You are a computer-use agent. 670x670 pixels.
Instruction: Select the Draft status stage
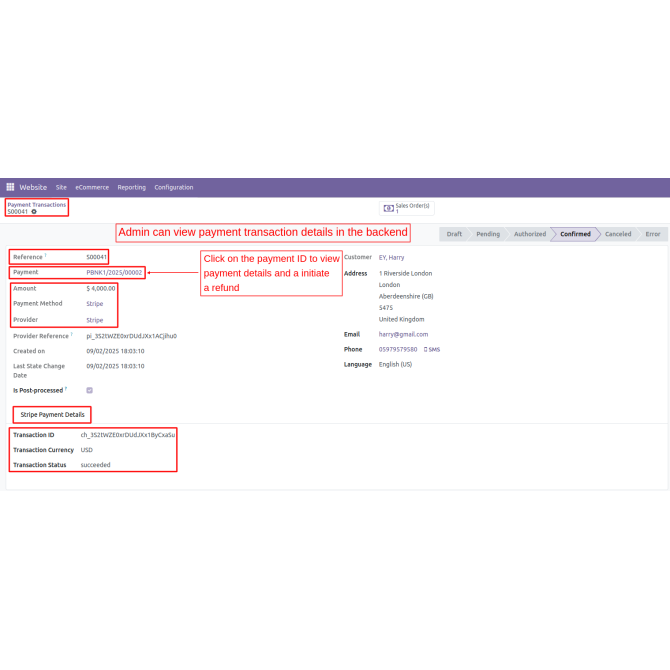coord(454,234)
